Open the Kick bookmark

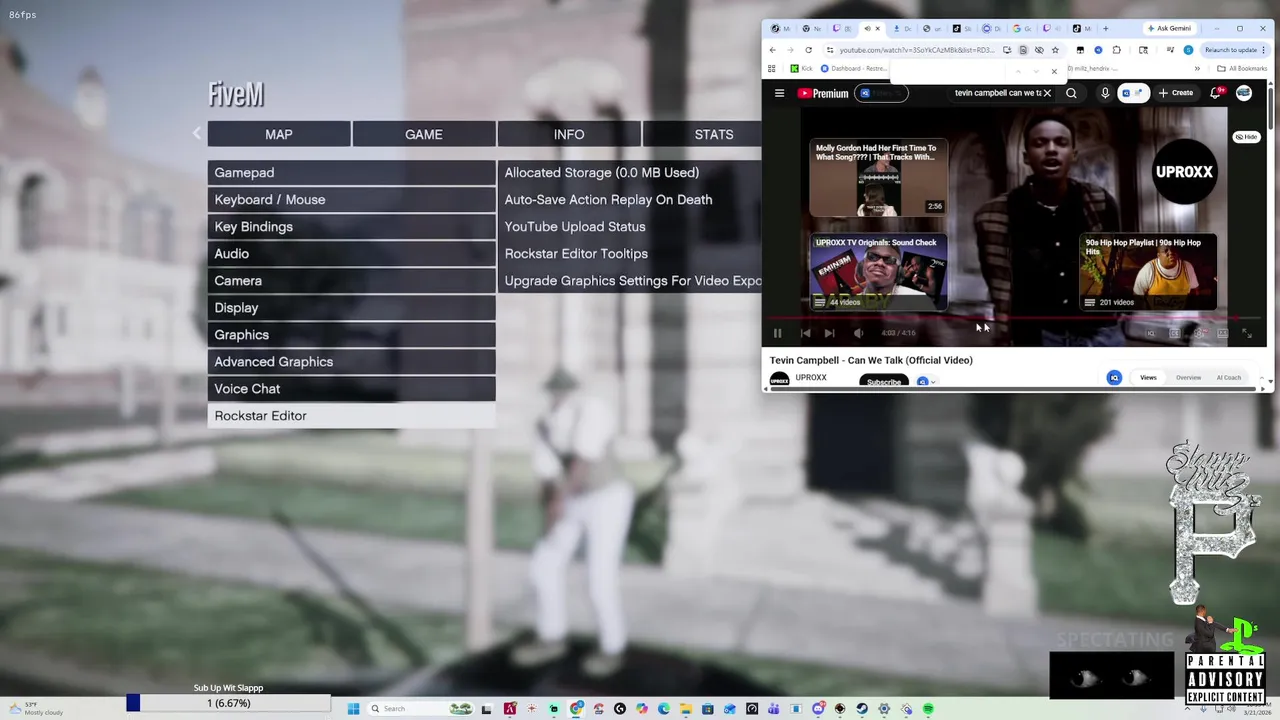point(801,69)
